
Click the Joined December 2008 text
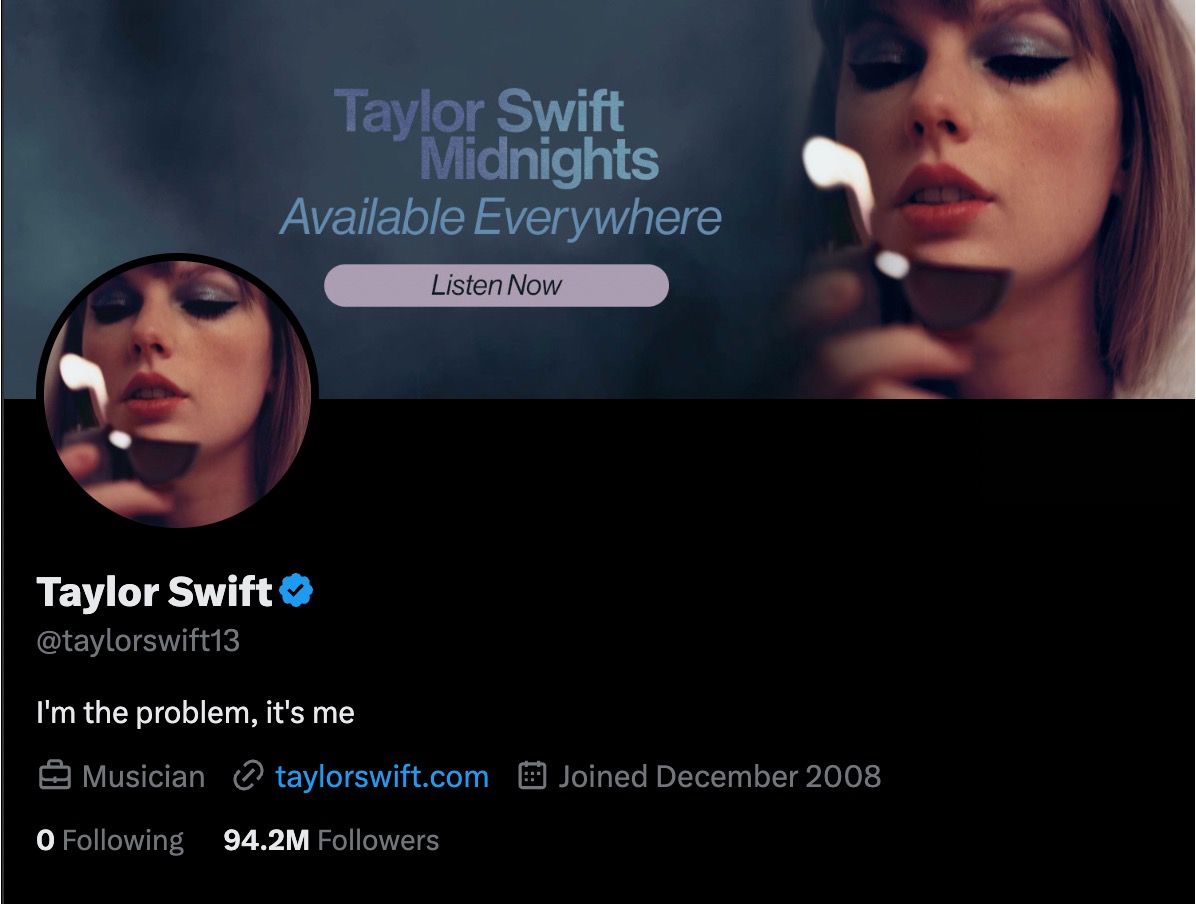coord(719,777)
